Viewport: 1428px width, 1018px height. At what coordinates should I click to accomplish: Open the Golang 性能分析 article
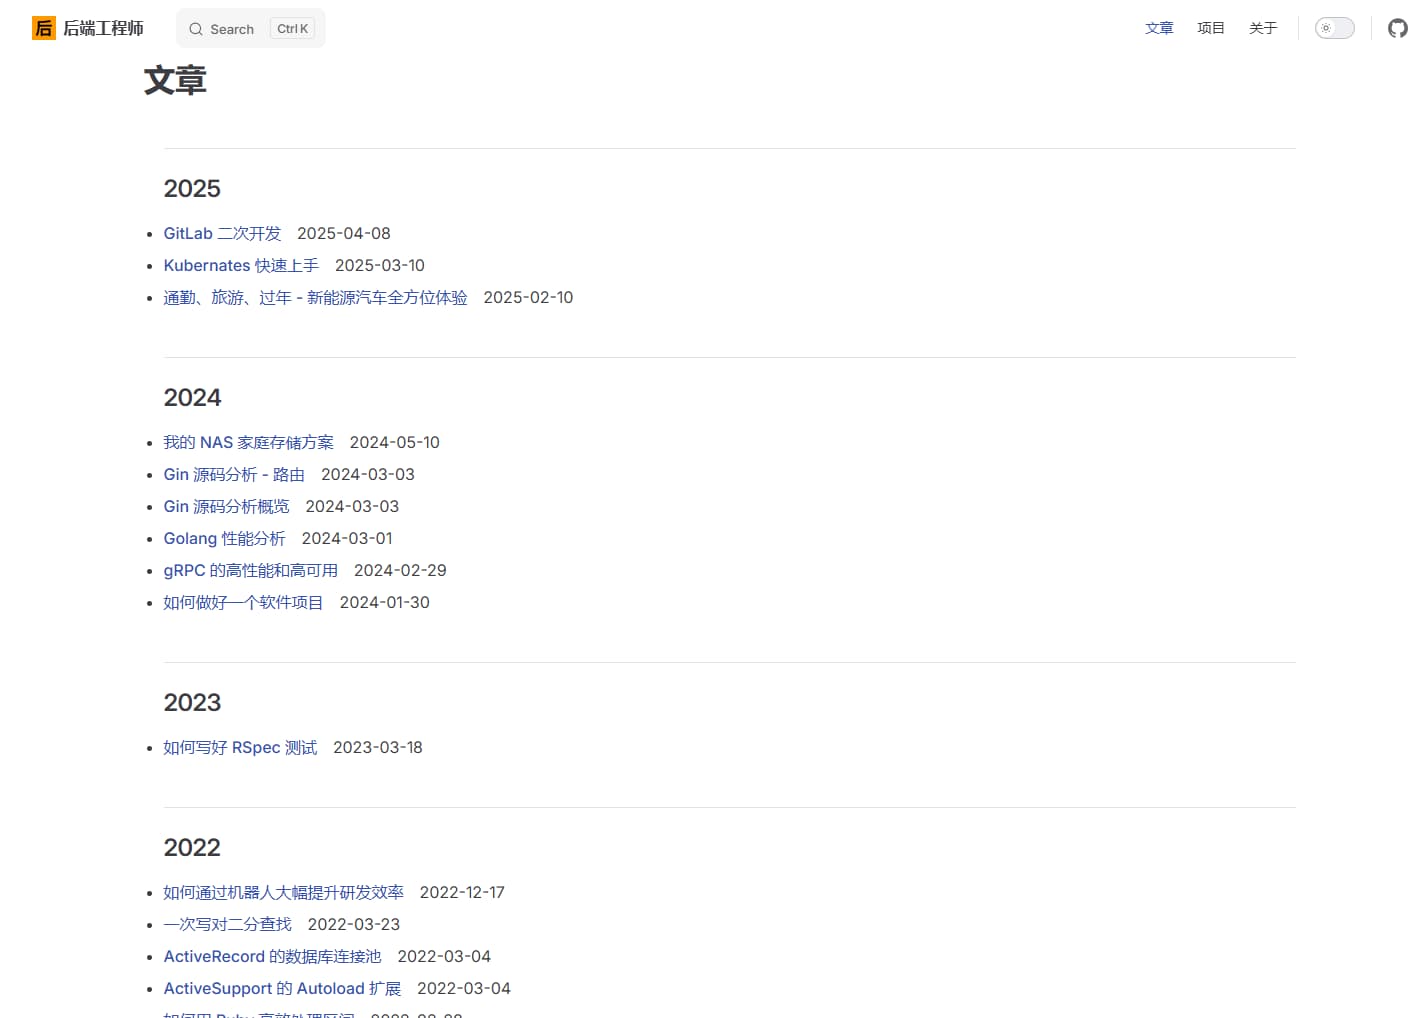click(224, 538)
